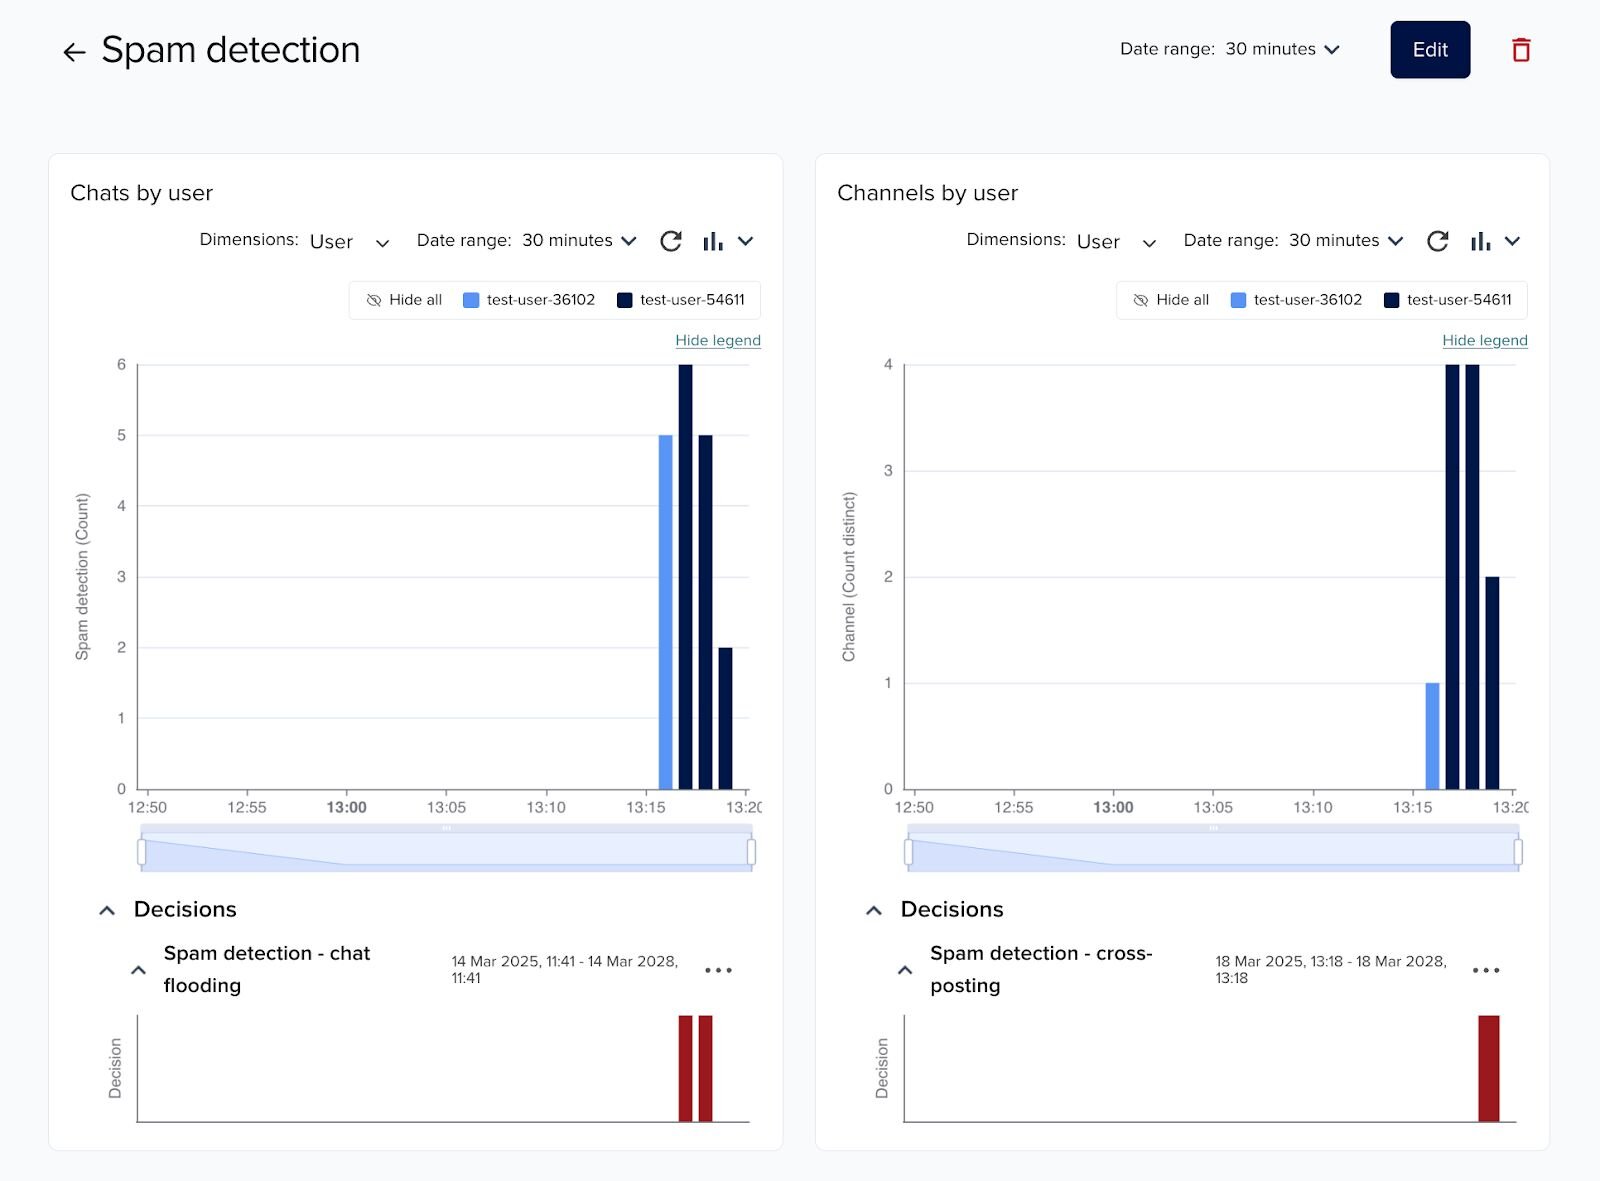Viewport: 1600px width, 1181px height.
Task: Select the Spam detection - chat flooding decision title
Action: 267,969
